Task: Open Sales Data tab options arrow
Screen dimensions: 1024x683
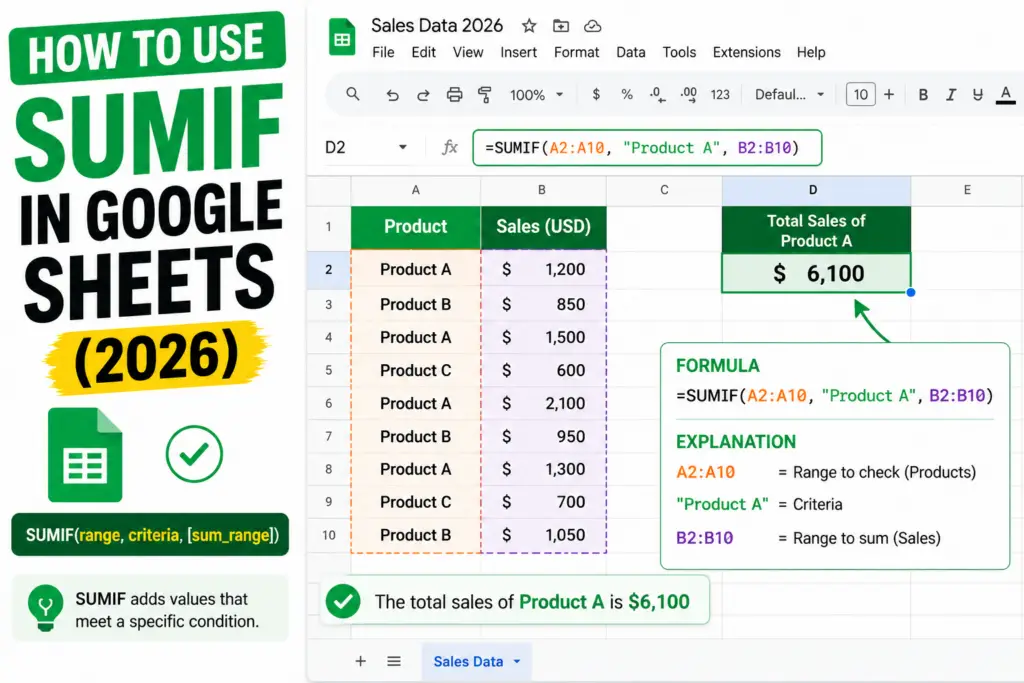Action: (517, 661)
